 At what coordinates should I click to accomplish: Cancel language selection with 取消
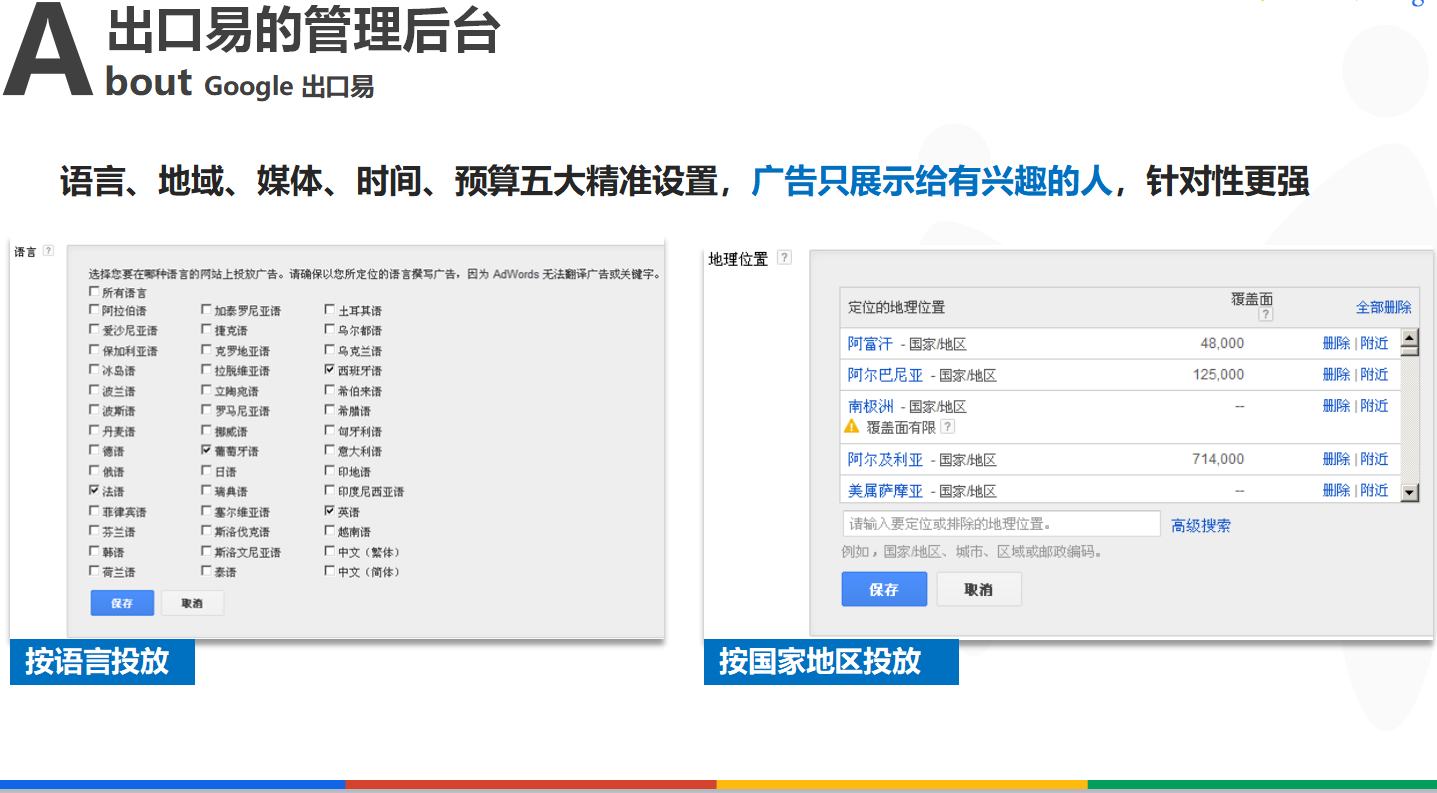pyautogui.click(x=192, y=603)
